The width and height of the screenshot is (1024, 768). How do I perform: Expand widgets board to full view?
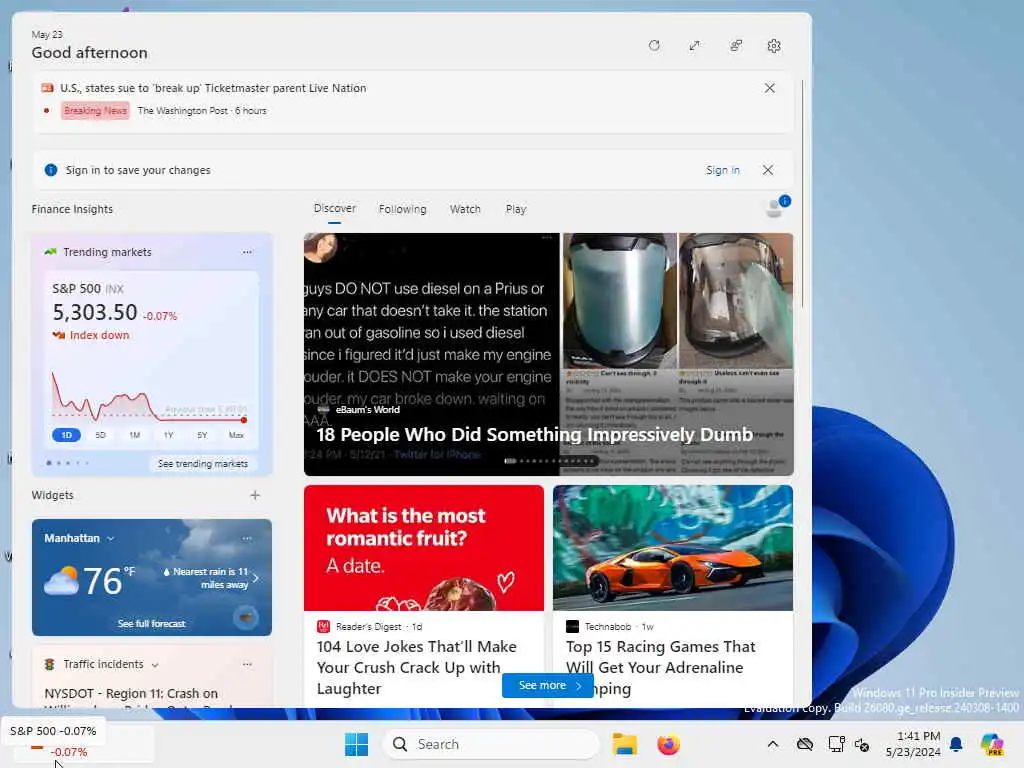694,46
